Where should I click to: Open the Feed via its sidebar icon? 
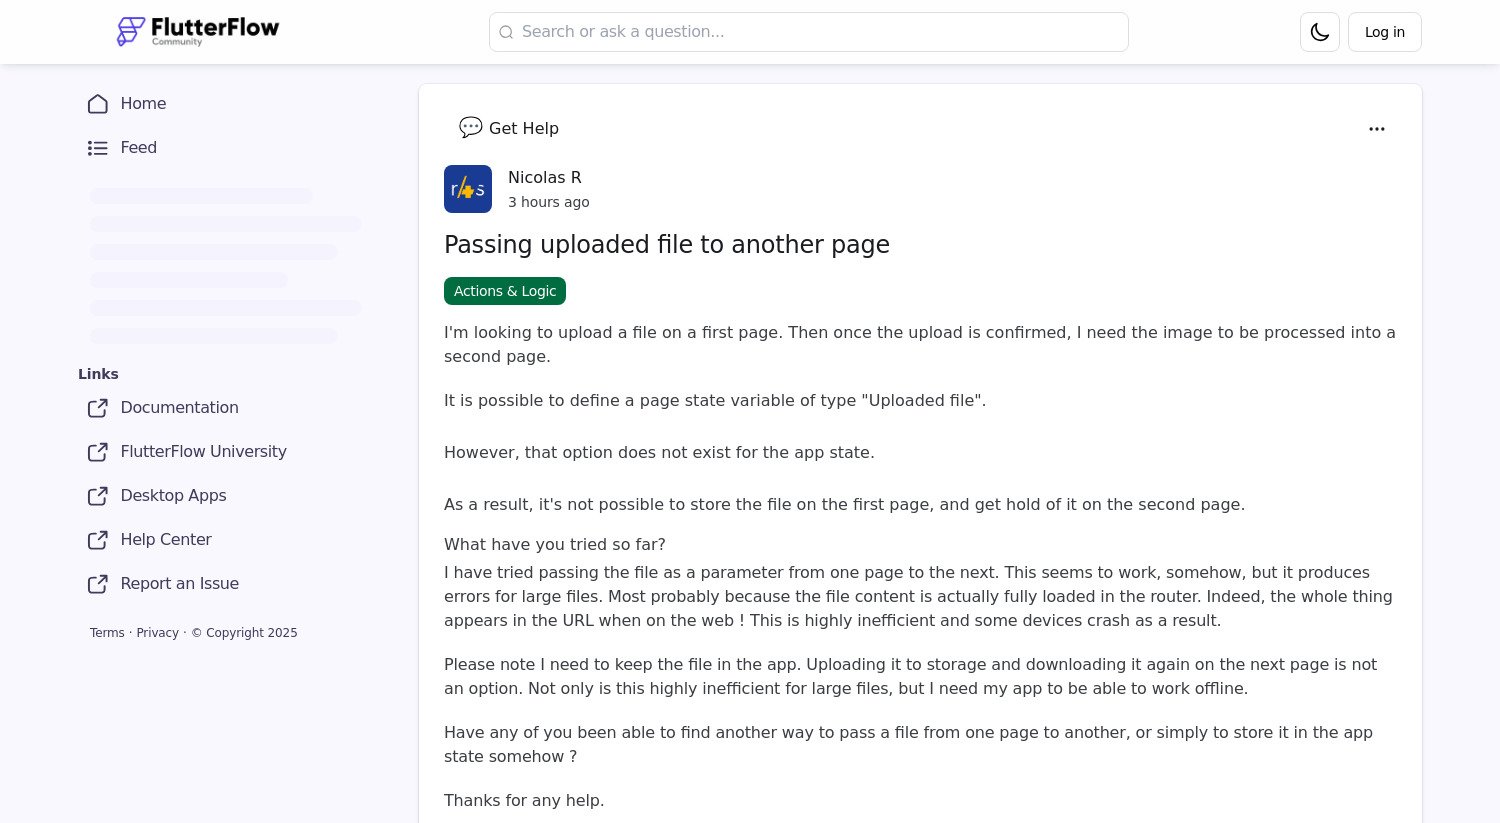point(97,148)
